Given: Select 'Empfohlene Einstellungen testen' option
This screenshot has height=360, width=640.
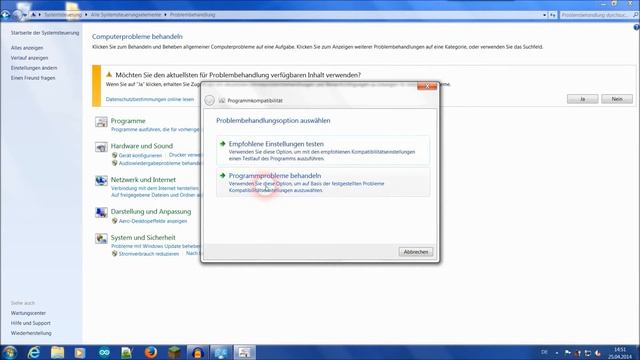Looking at the screenshot, I should (323, 150).
